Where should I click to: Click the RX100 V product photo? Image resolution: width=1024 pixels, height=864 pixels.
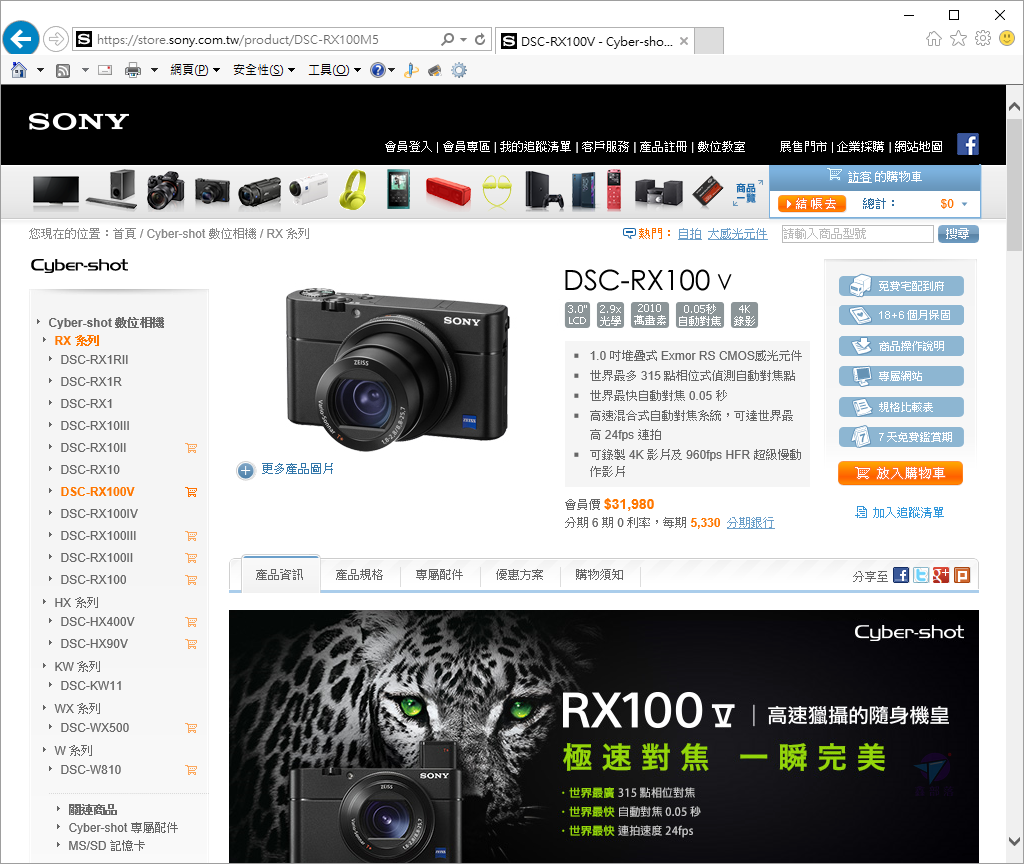tap(396, 369)
